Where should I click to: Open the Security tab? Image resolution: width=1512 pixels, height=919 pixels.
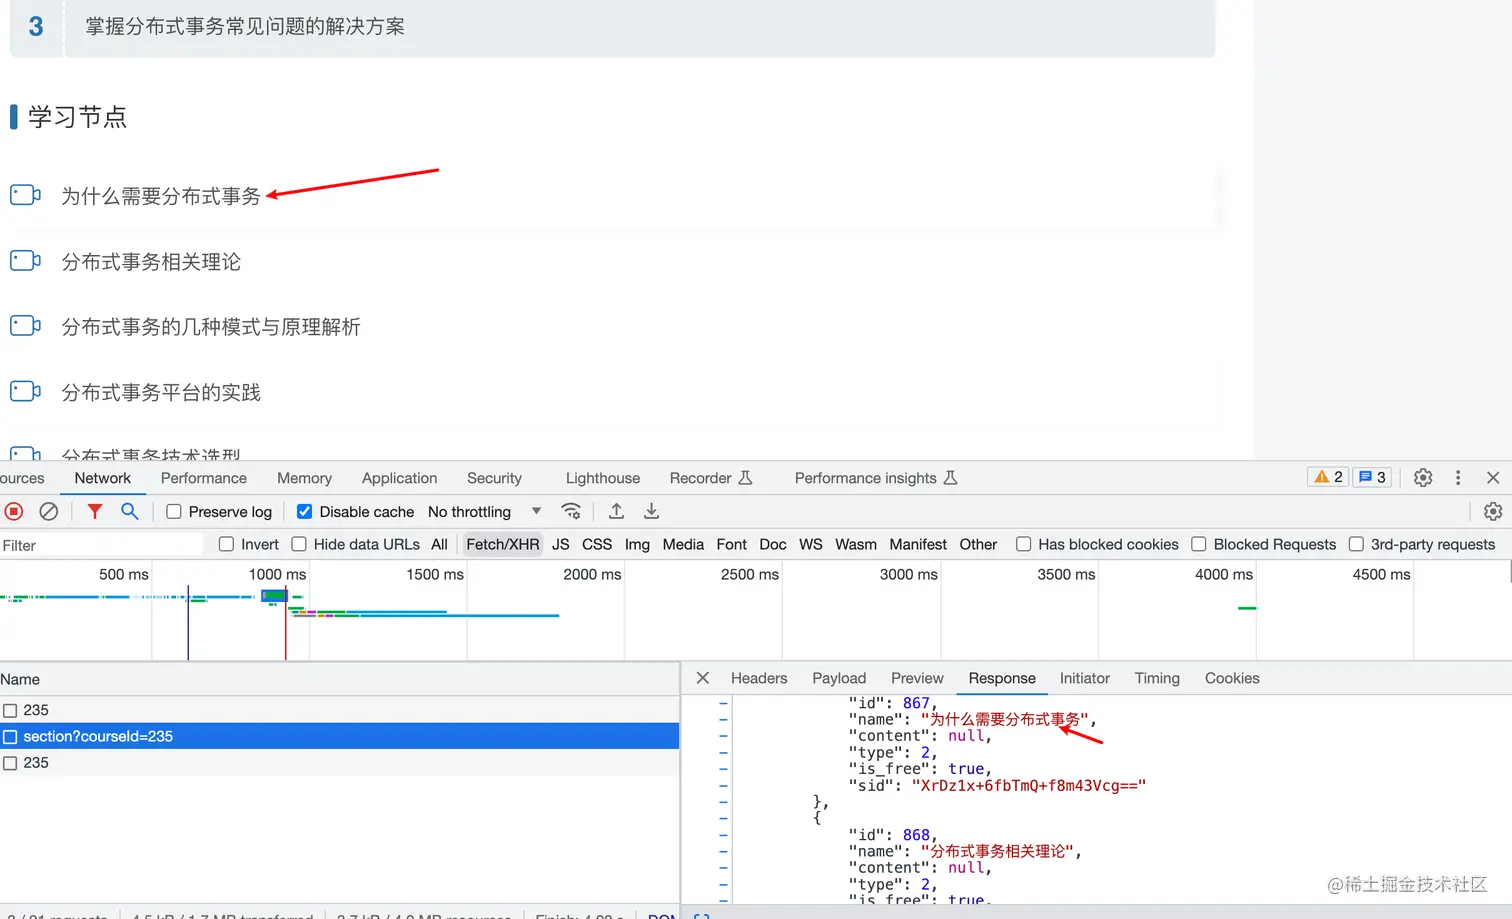click(x=494, y=478)
